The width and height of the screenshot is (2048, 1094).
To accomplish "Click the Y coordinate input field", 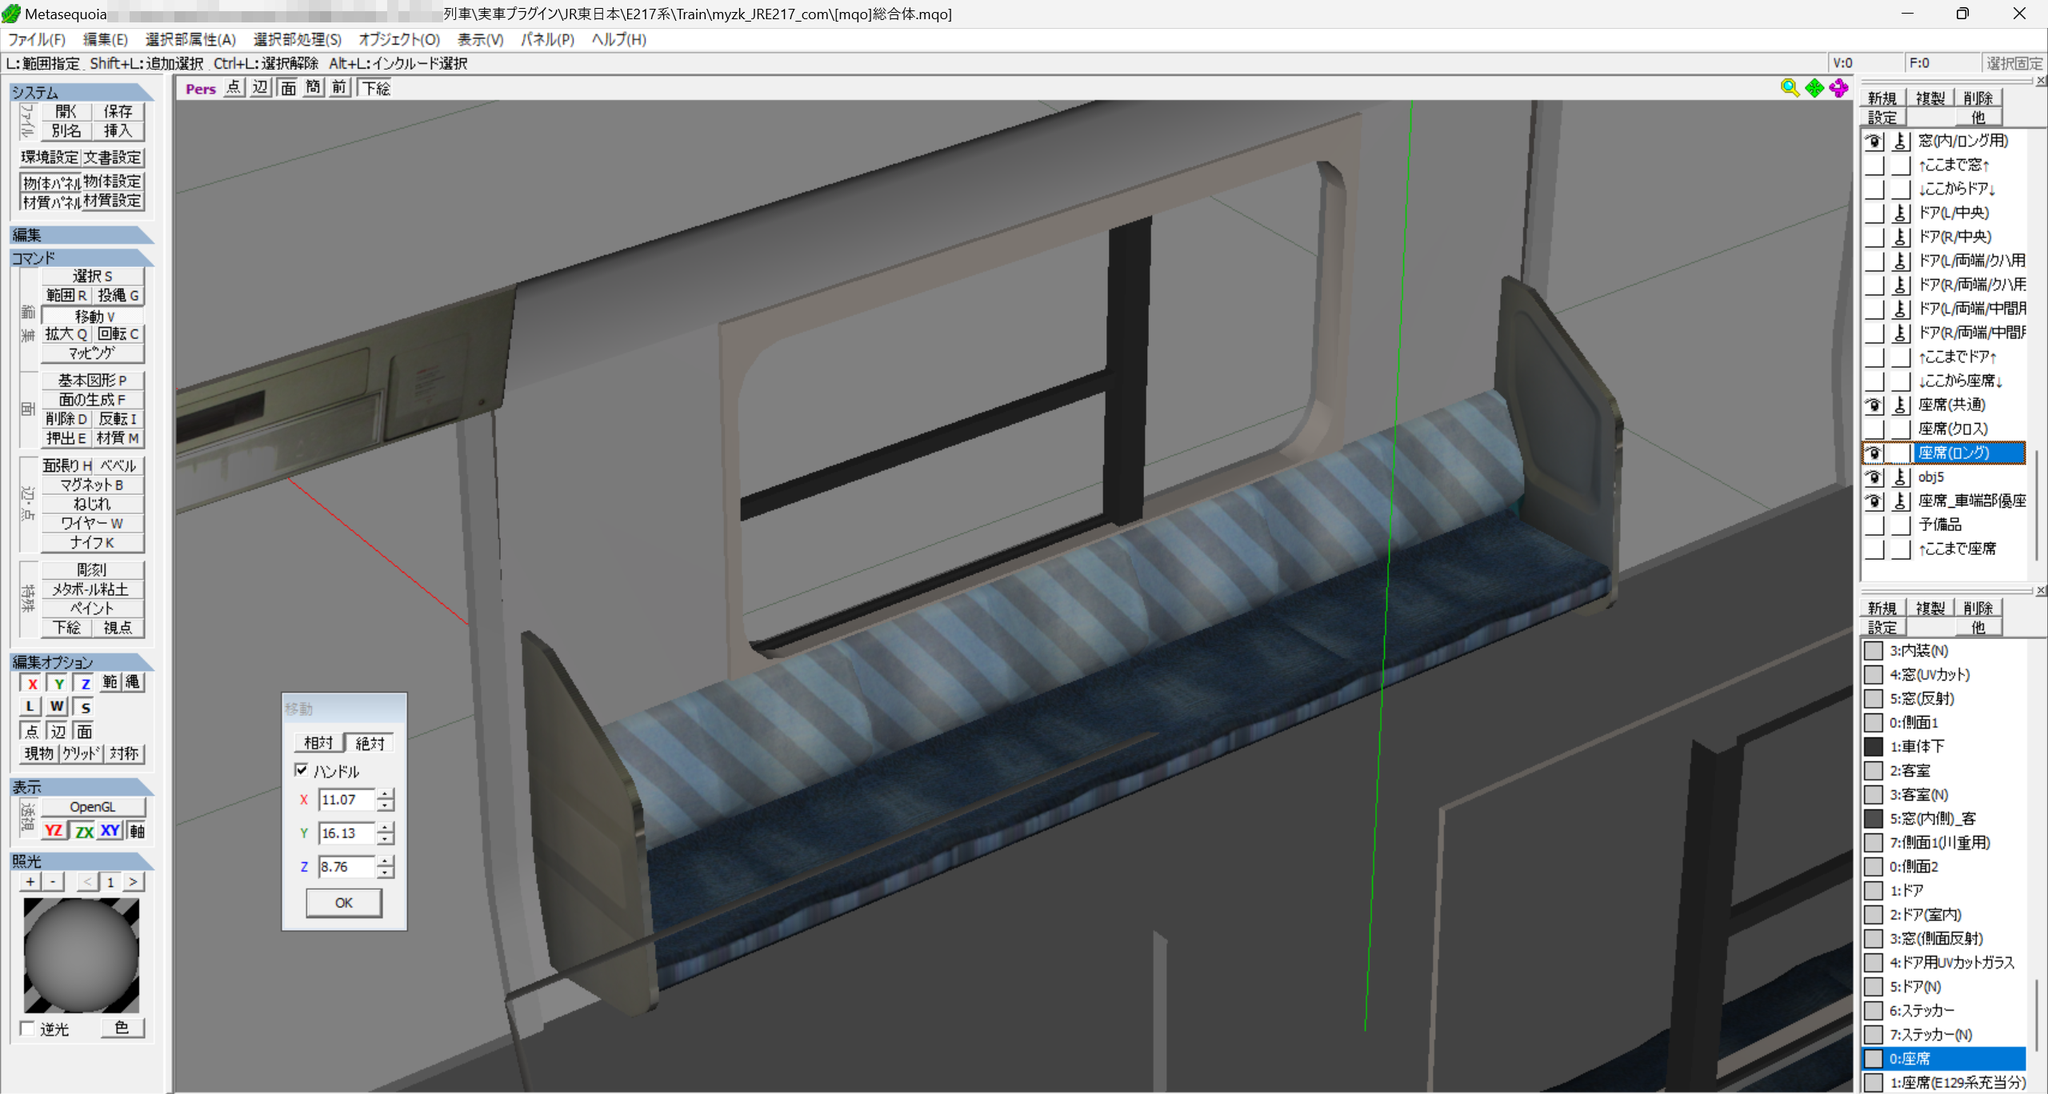I will tap(346, 833).
